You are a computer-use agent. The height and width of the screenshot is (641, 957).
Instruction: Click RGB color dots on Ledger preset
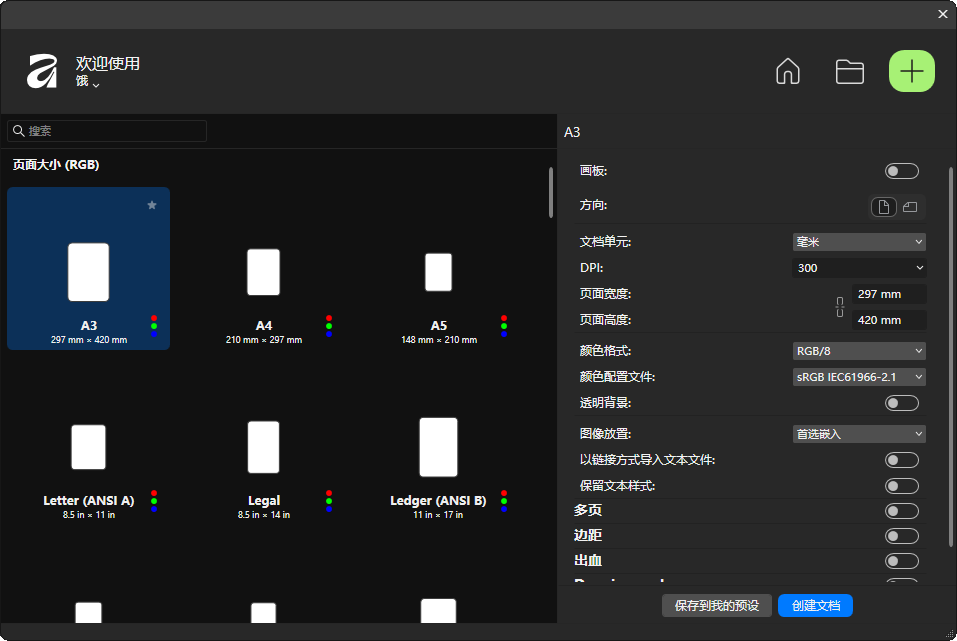(504, 501)
